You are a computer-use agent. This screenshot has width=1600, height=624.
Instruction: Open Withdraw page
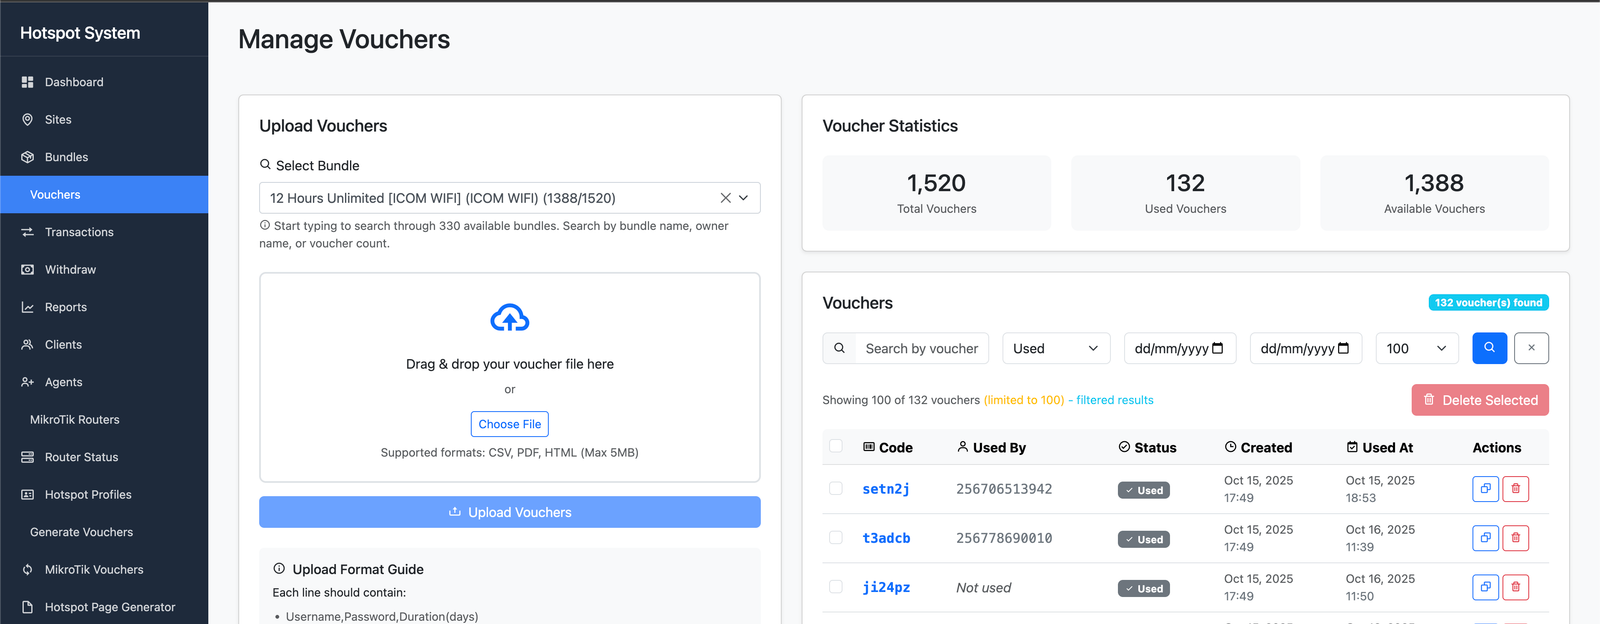coord(104,270)
